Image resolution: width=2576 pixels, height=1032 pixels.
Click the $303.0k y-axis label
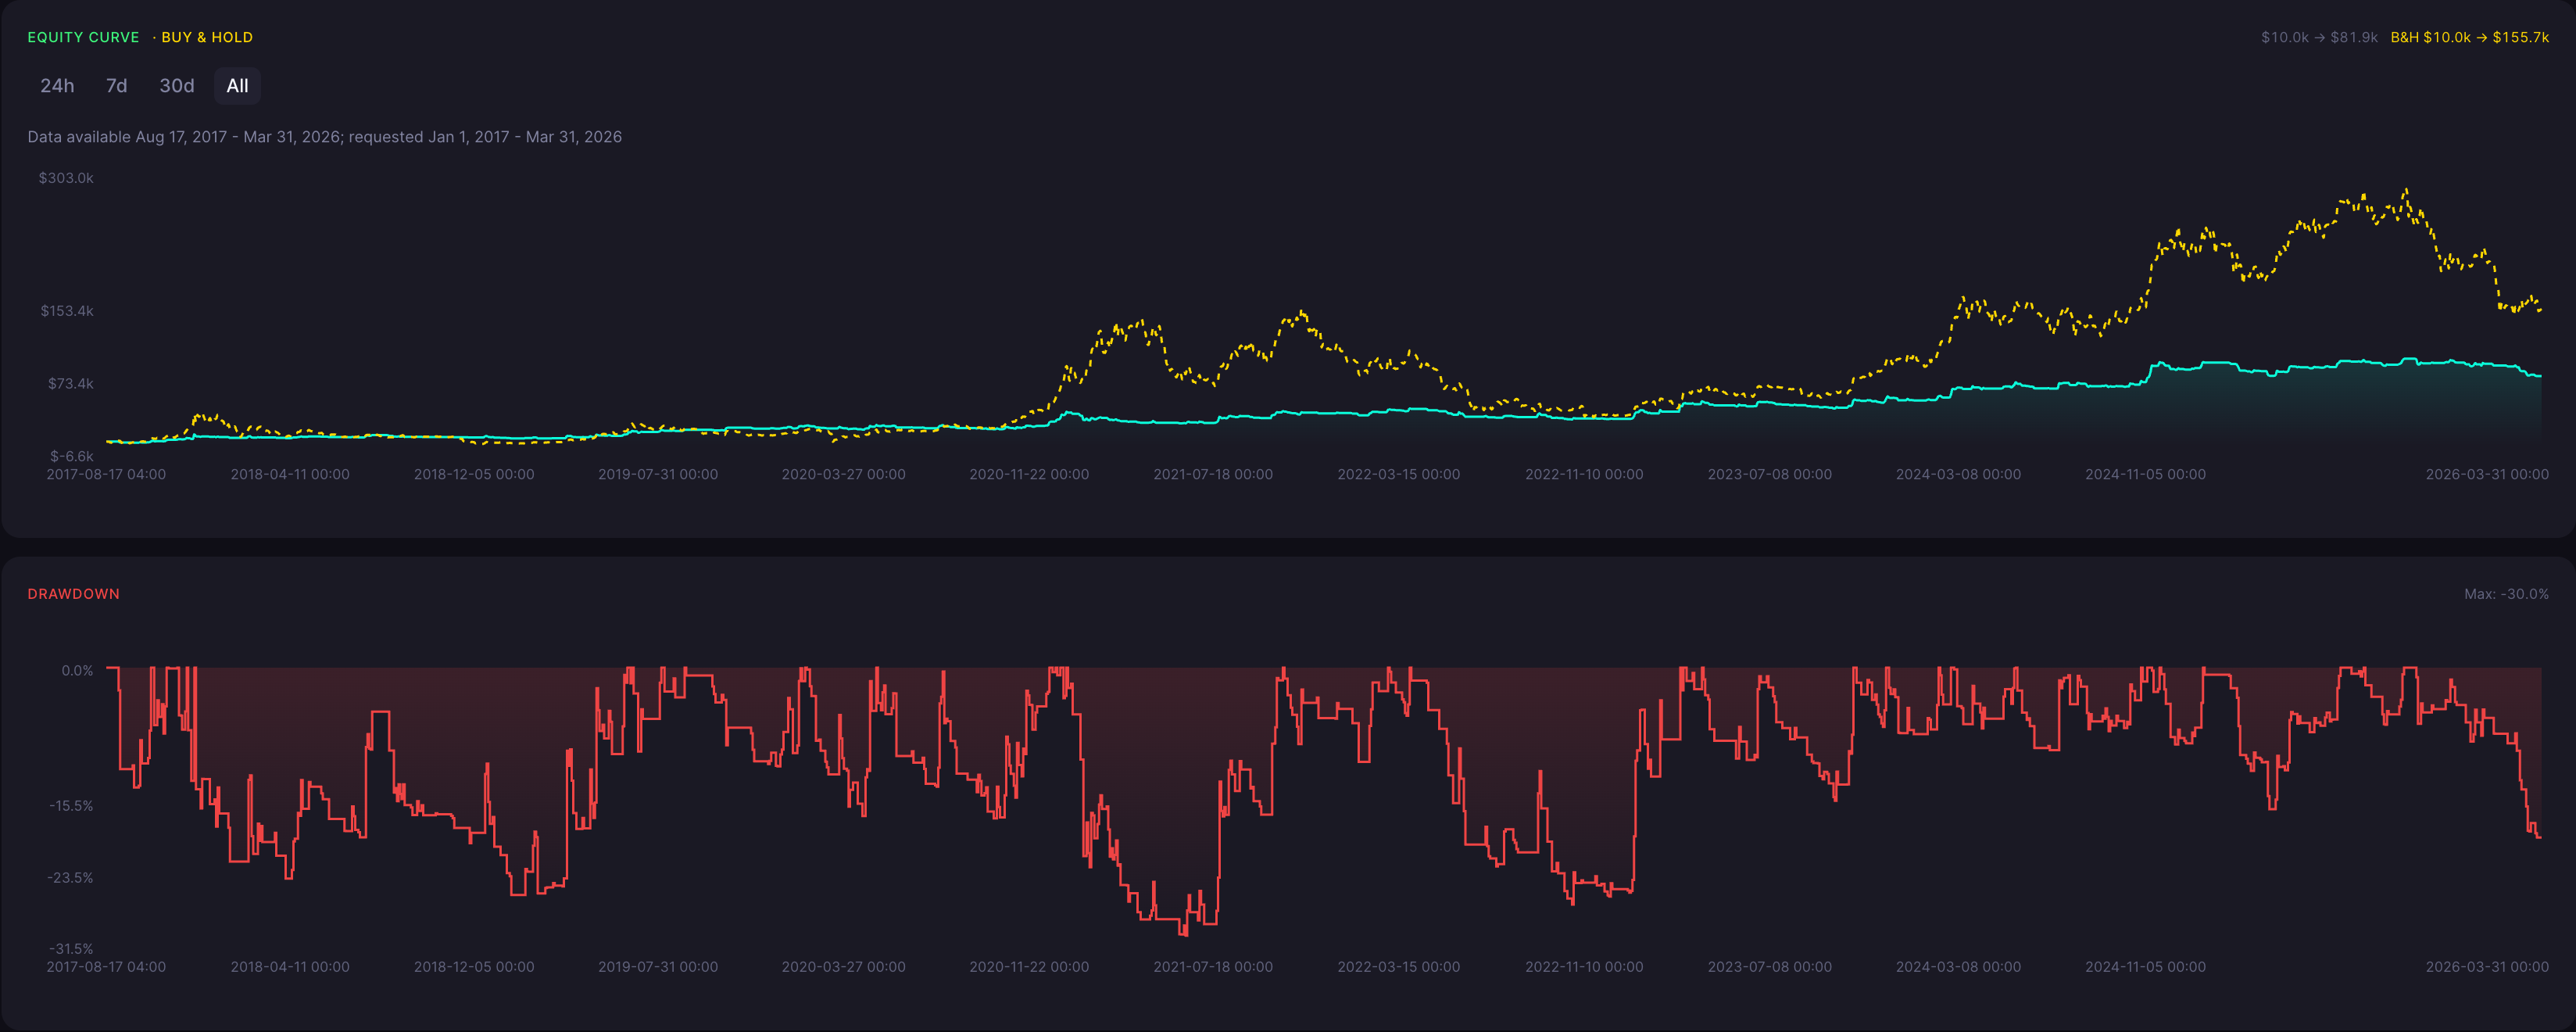[x=66, y=178]
